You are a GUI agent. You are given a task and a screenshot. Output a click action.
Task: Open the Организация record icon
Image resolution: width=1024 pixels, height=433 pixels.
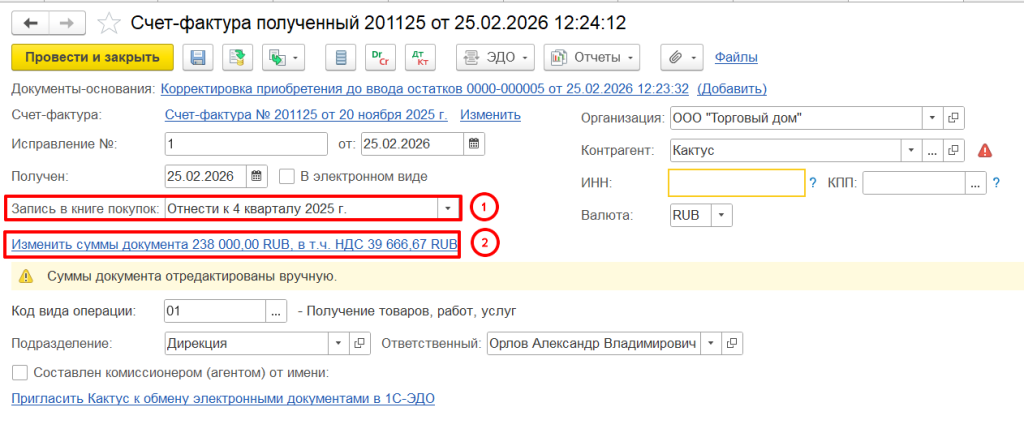pos(953,118)
